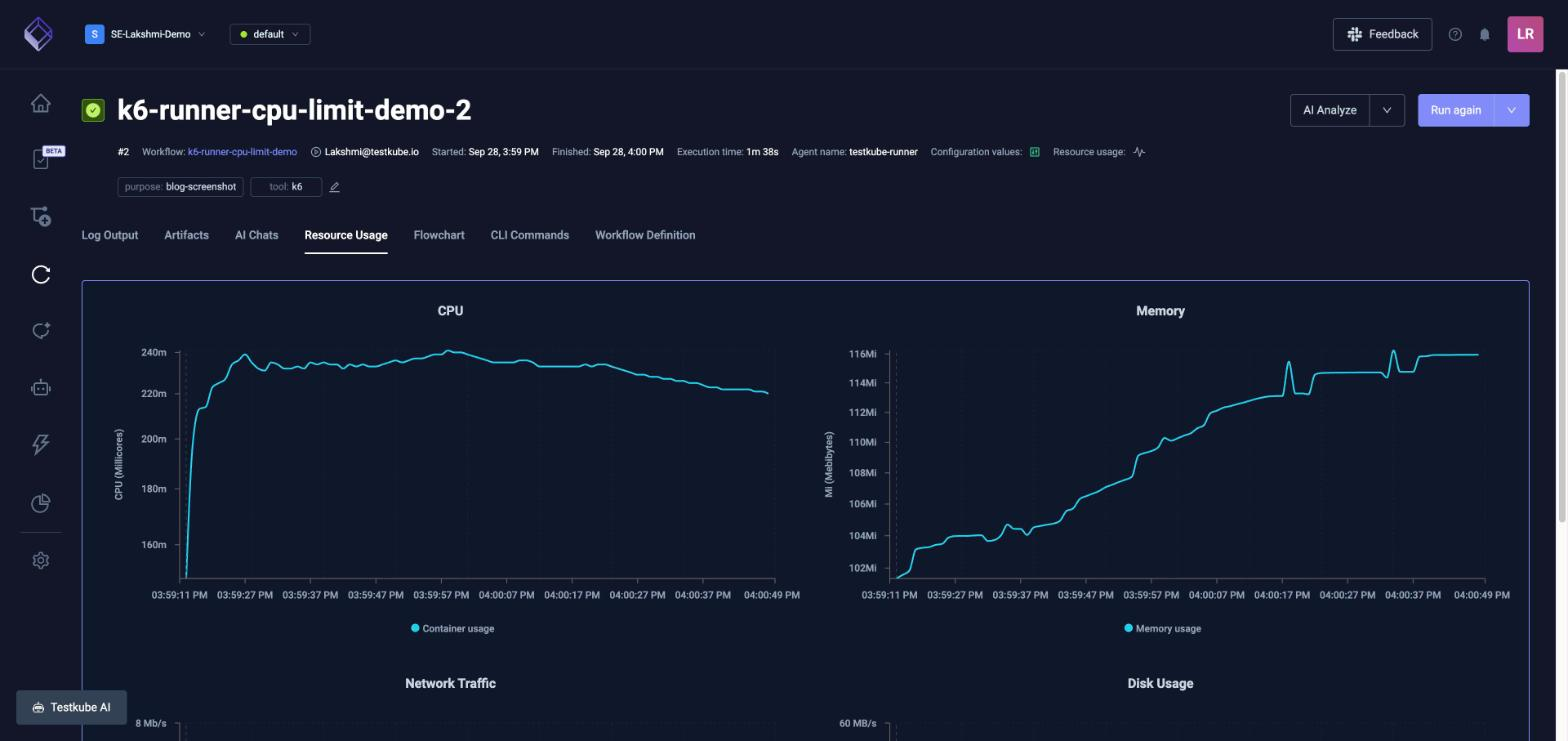1568x741 pixels.
Task: Open settings via the gear sidebar icon
Action: pos(41,560)
